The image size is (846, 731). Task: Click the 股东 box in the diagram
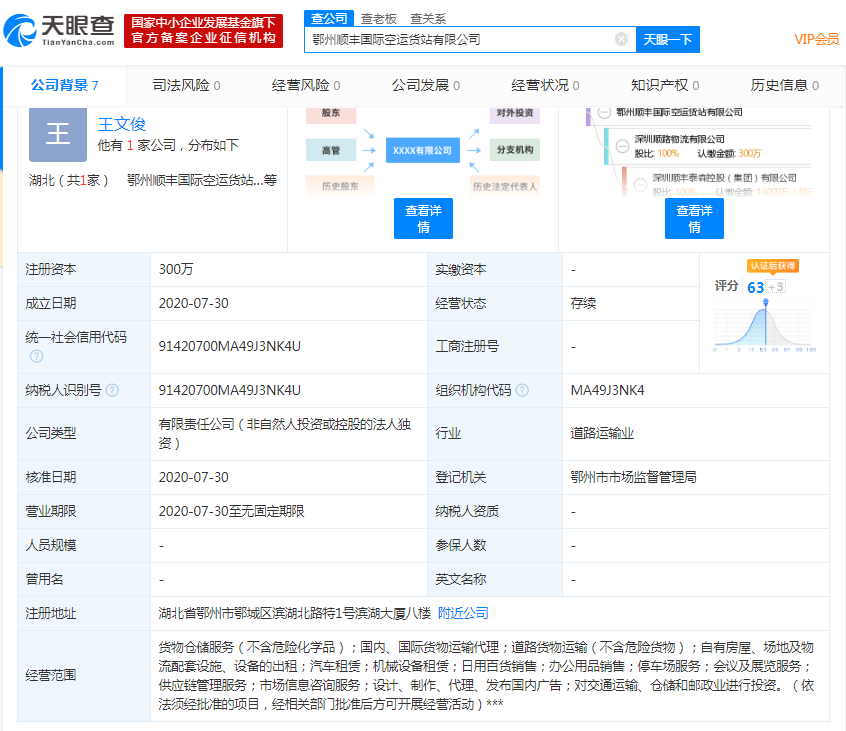(x=331, y=113)
